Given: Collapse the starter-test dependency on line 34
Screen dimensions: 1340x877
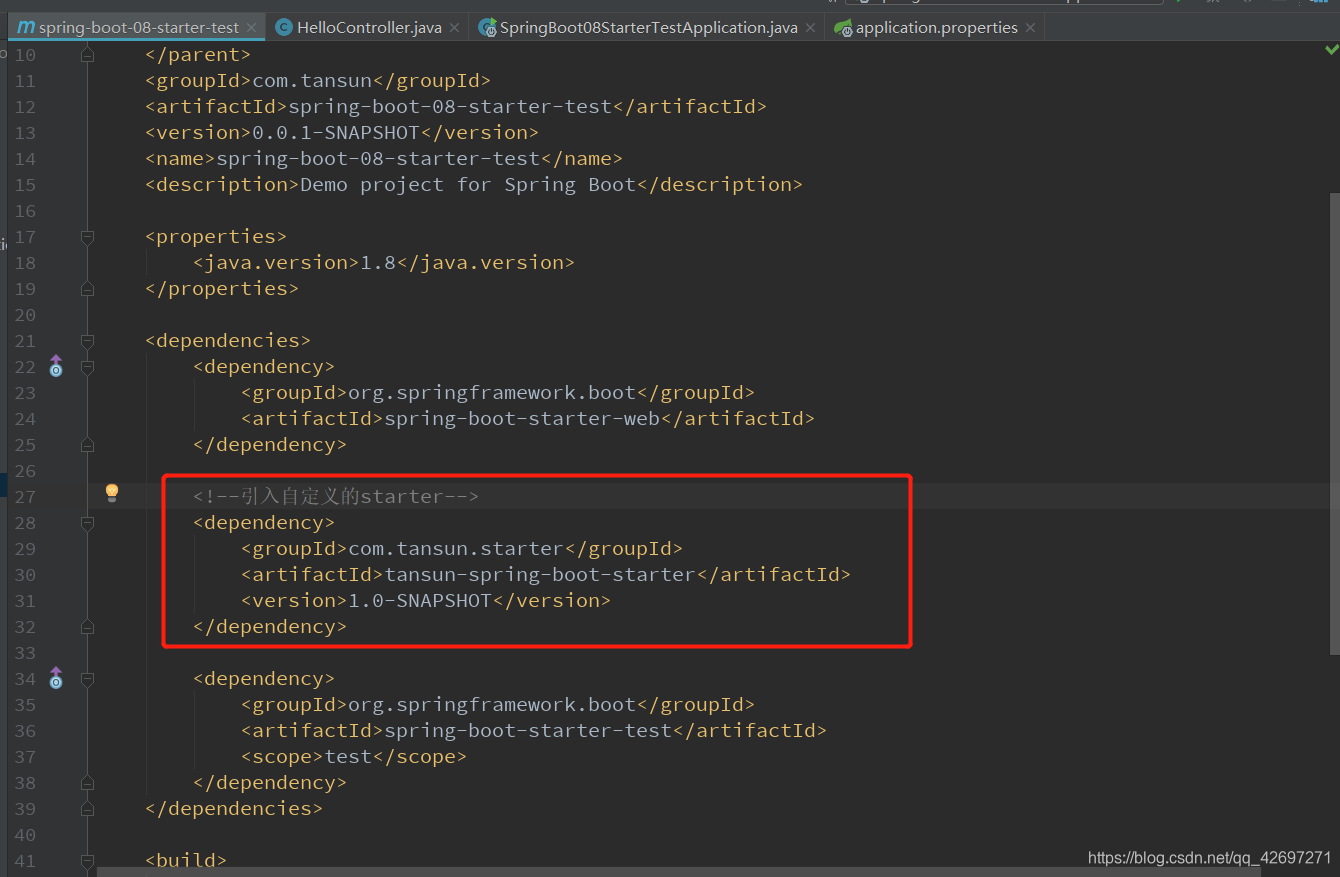Looking at the screenshot, I should (x=88, y=679).
